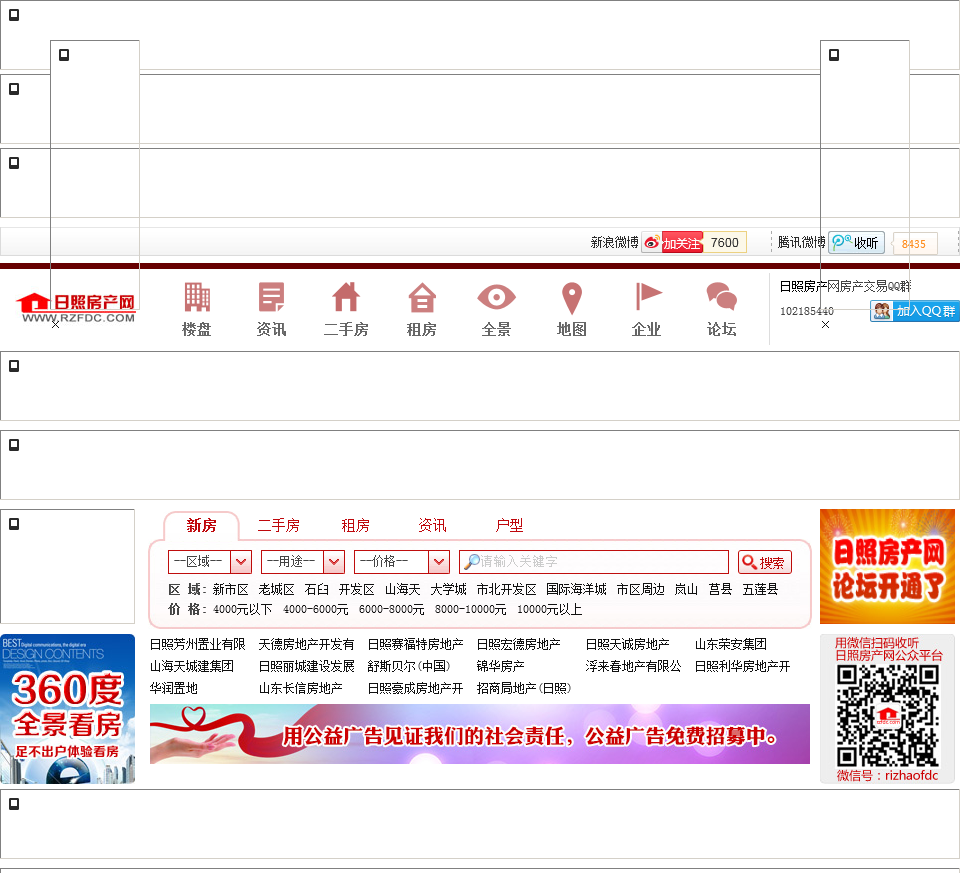View the 全景 eye icon

click(497, 309)
